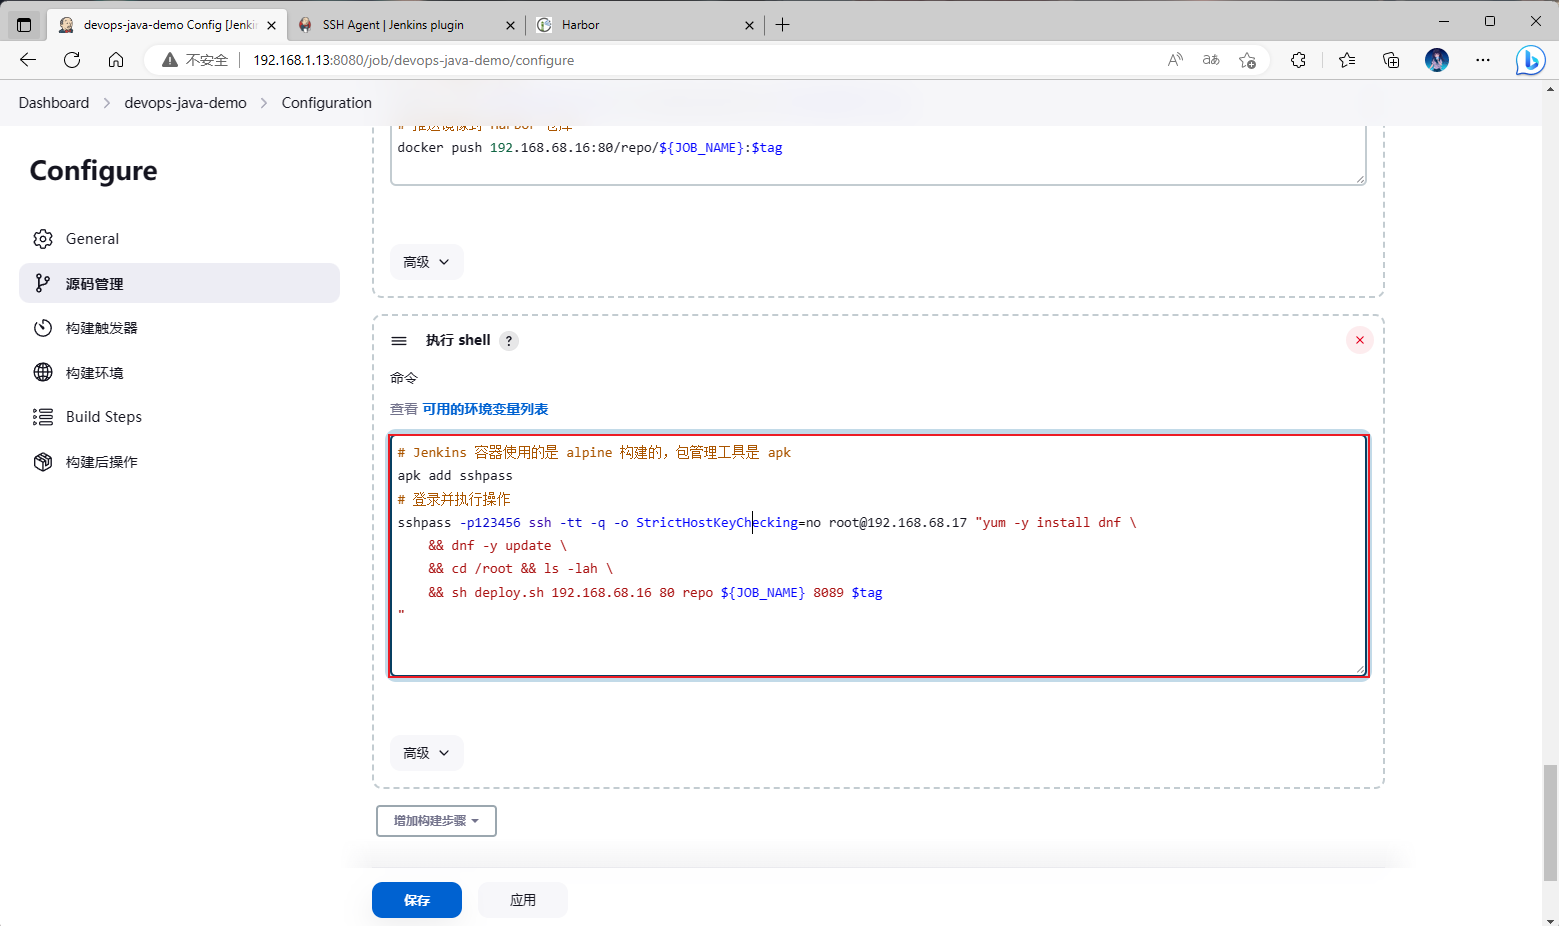
Task: Select 源码管理 section in sidebar
Action: click(179, 283)
